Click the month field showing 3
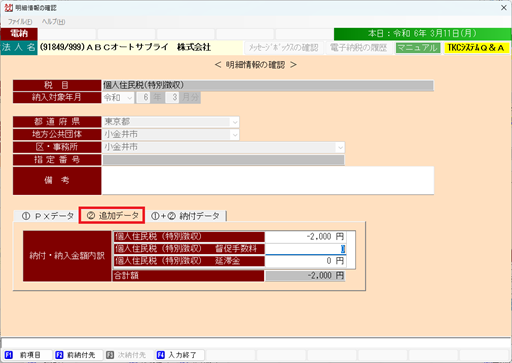Image resolution: width=512 pixels, height=363 pixels. (173, 98)
